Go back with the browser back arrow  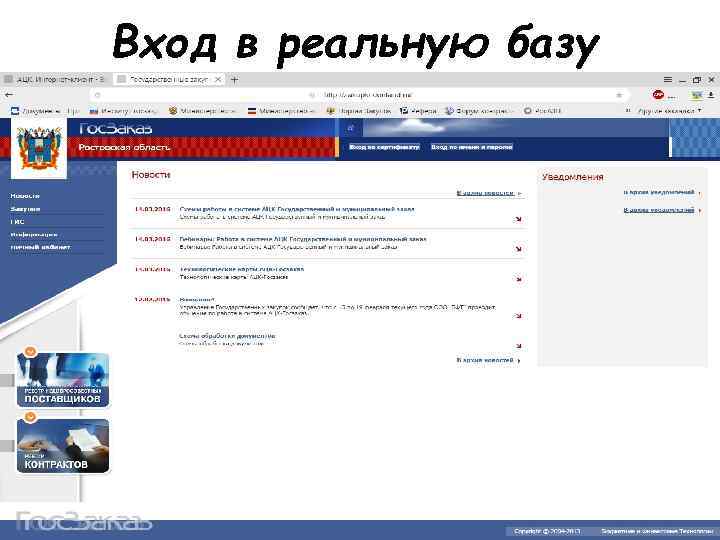click(x=9, y=95)
